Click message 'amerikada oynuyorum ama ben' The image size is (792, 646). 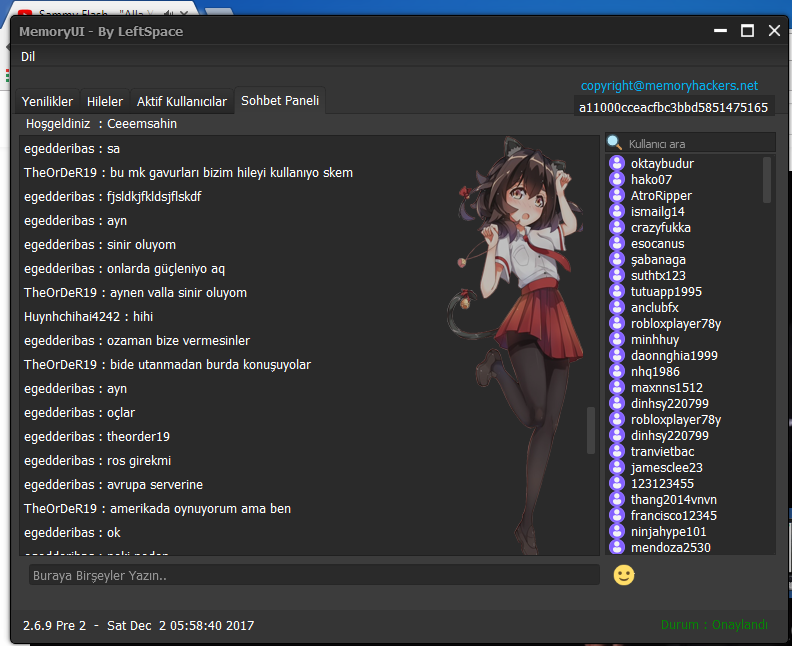pyautogui.click(x=201, y=509)
